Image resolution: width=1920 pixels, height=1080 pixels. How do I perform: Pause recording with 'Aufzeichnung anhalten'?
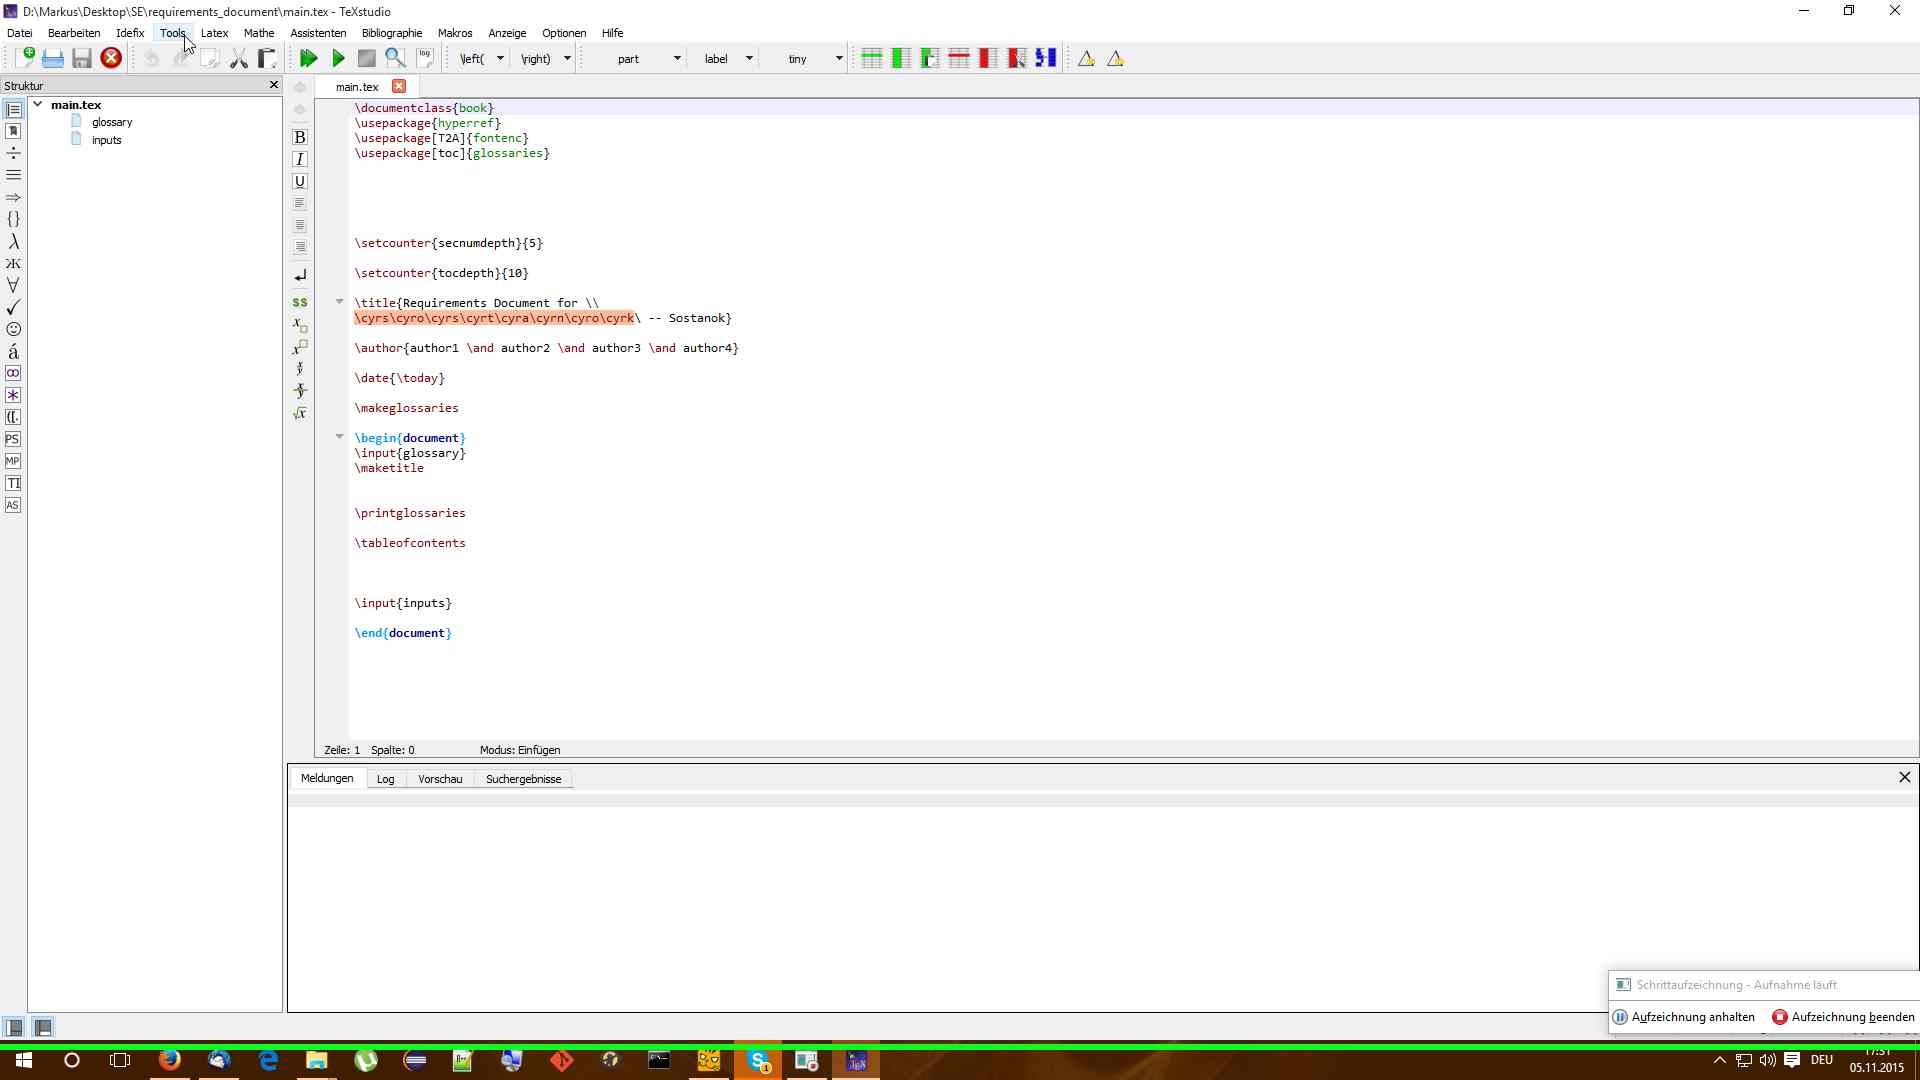pos(1684,1017)
